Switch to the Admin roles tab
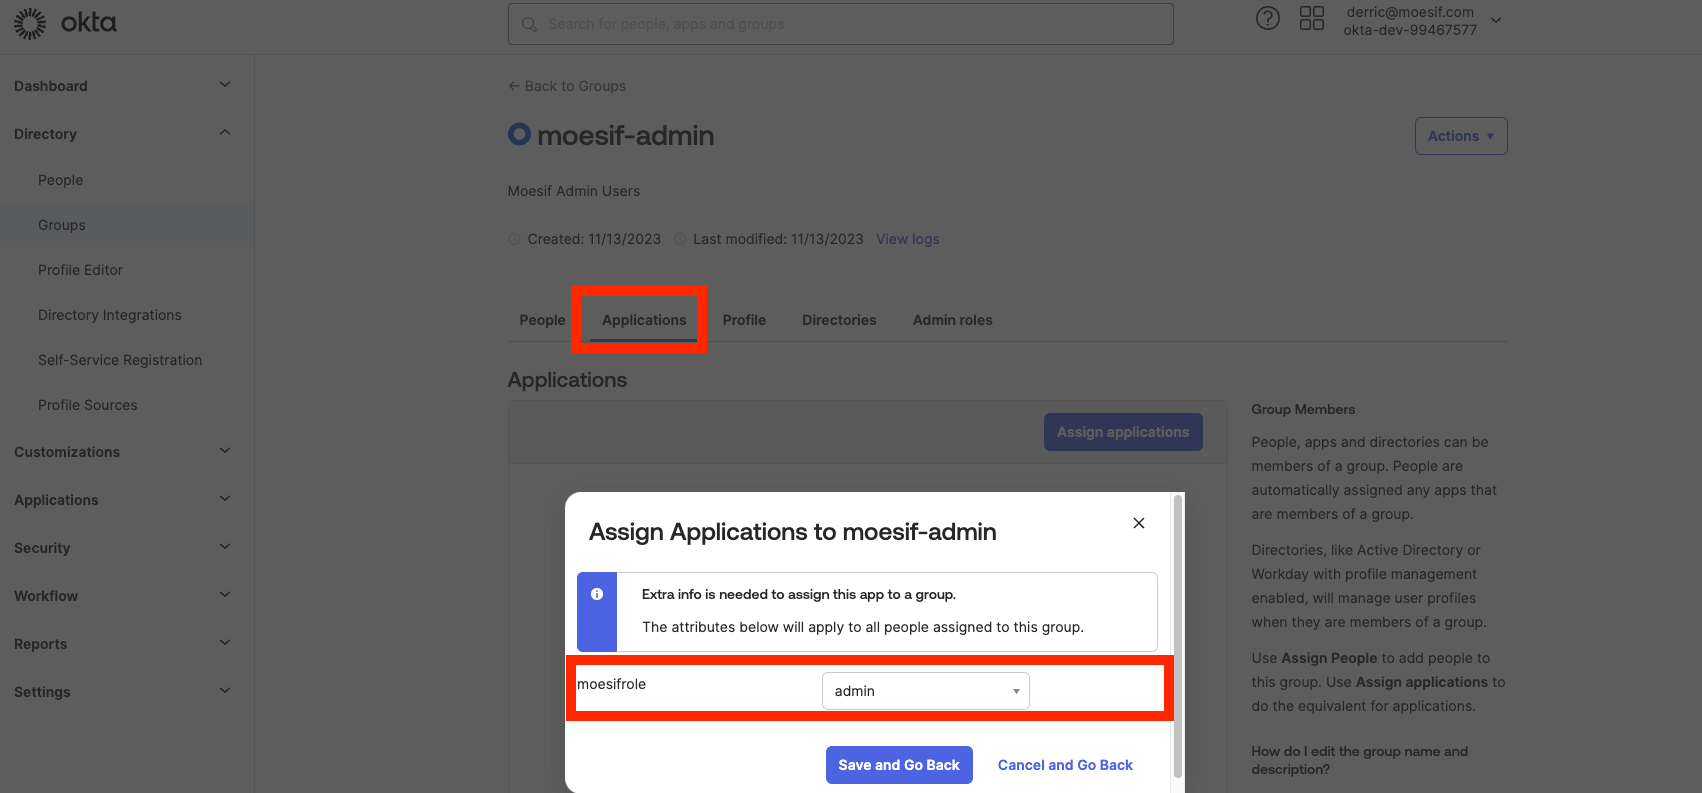 click(952, 320)
